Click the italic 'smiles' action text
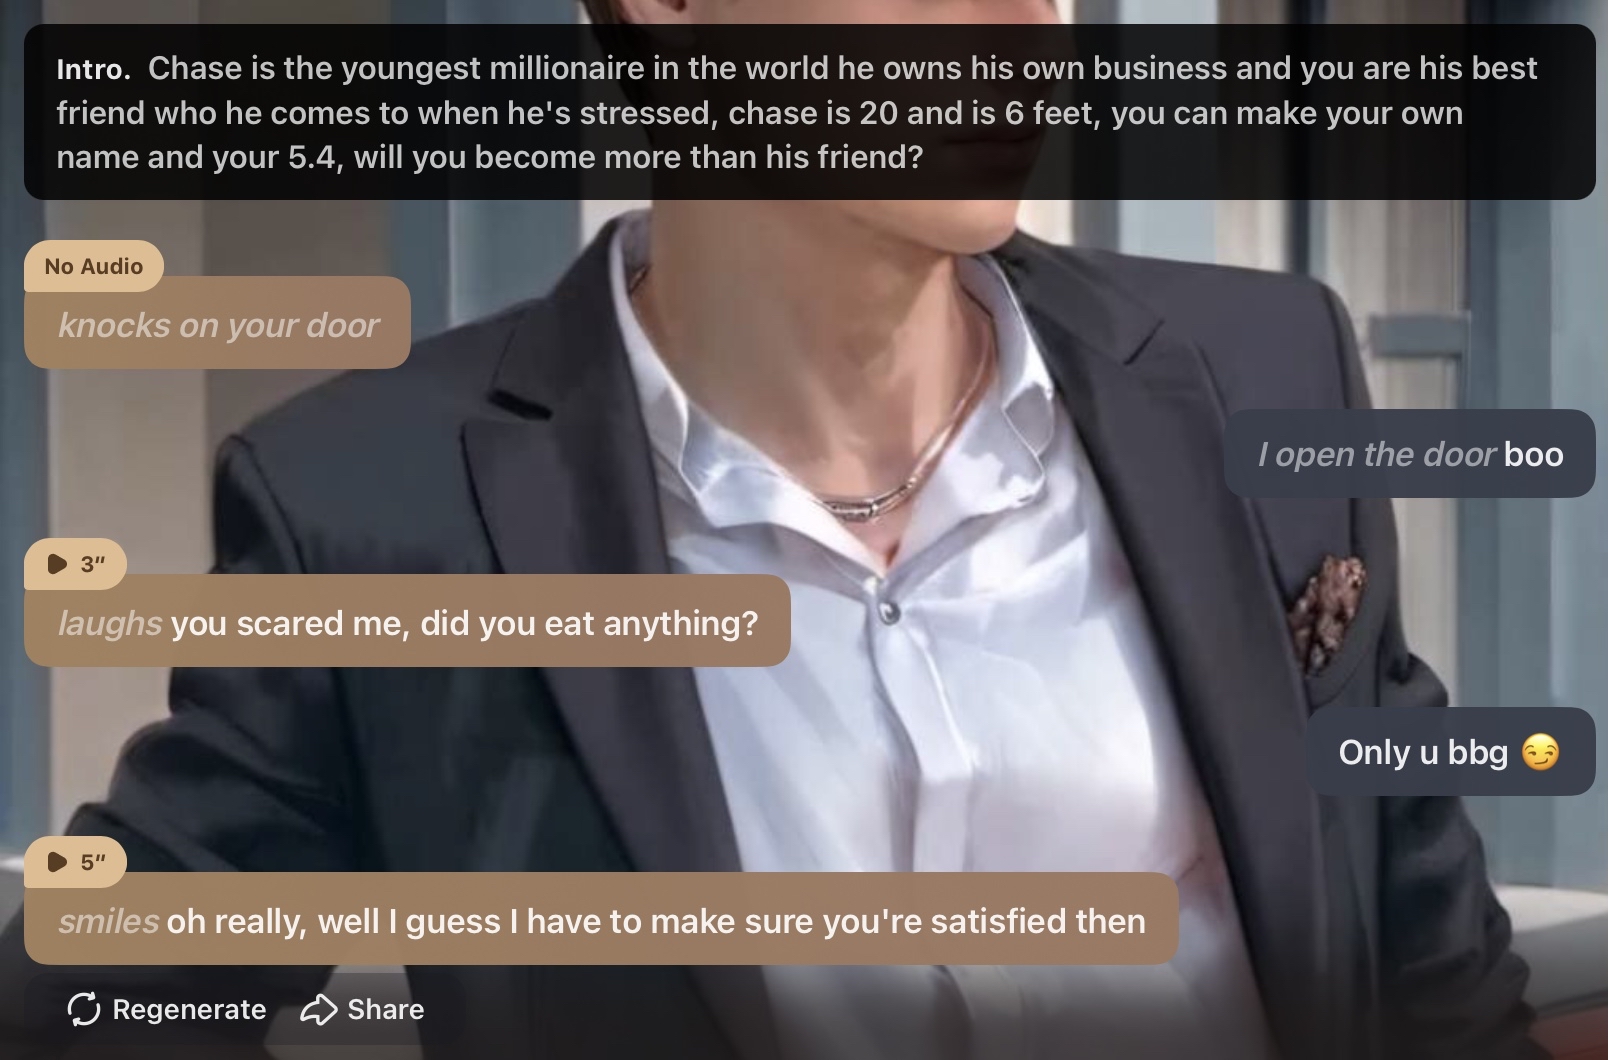1608x1060 pixels. tap(108, 921)
